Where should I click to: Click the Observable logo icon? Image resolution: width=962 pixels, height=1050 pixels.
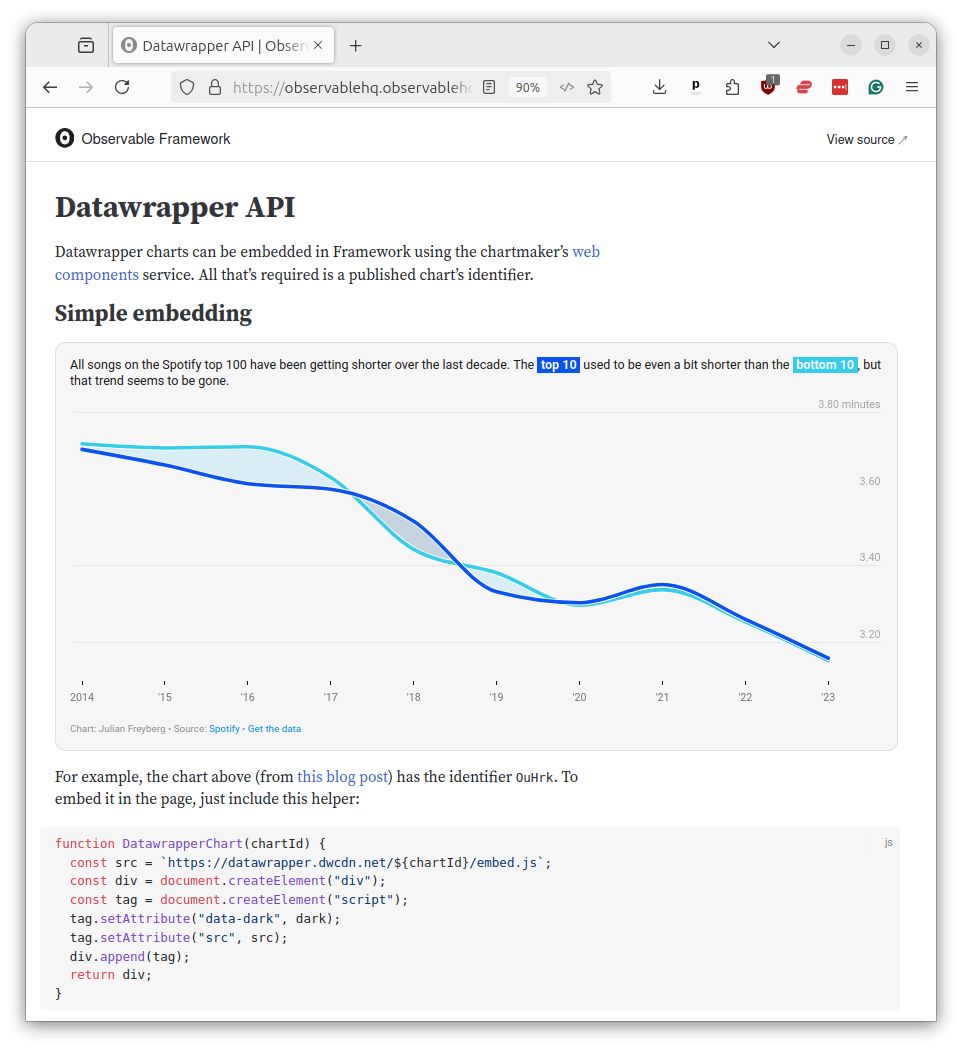click(x=64, y=138)
